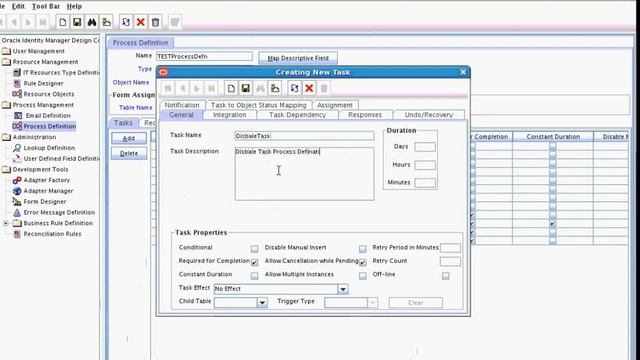Screen dimensions: 640x360
Task: Click Hours duration field
Action: click(x=425, y=165)
